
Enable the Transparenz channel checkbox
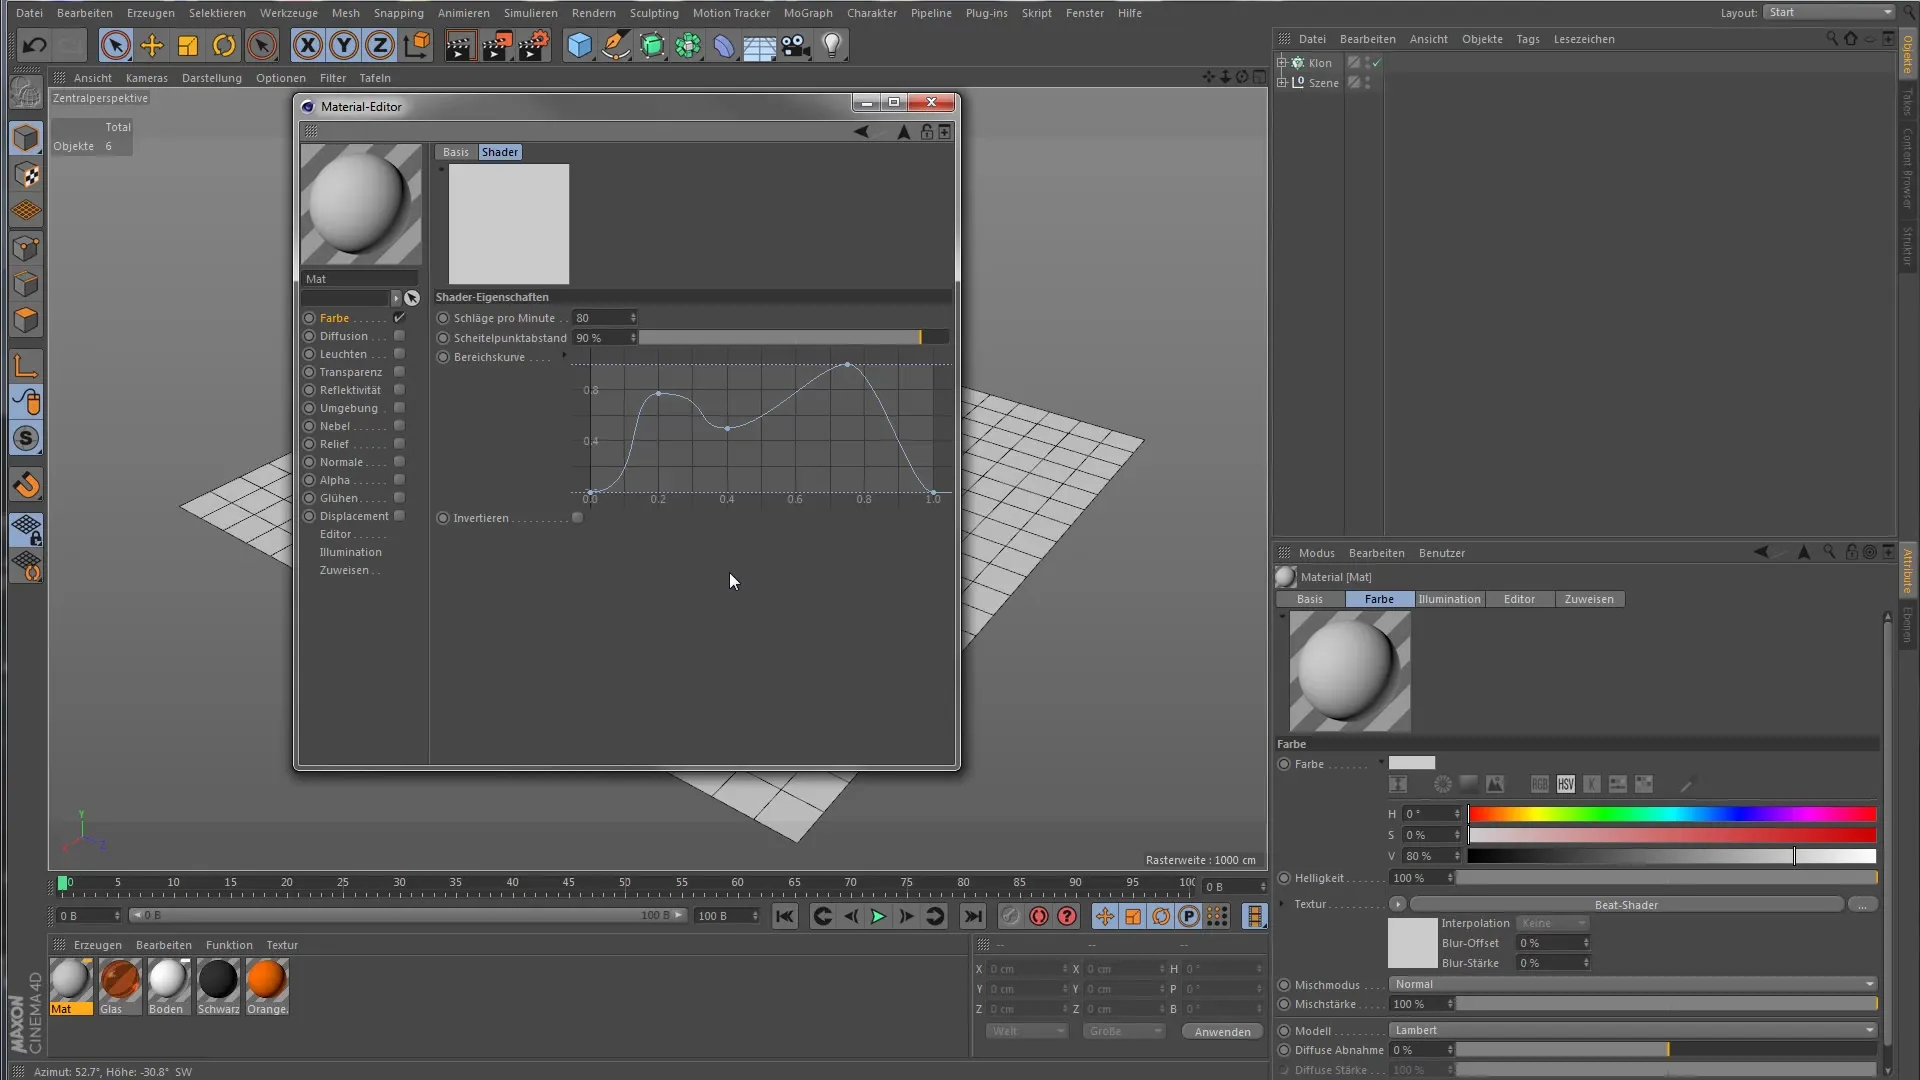coord(399,372)
